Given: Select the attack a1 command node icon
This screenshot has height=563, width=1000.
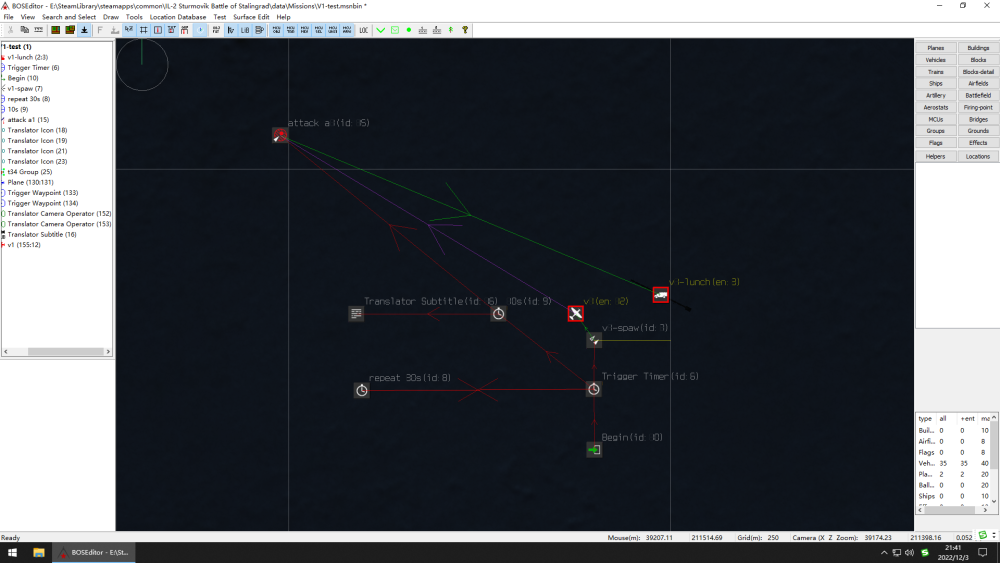Looking at the screenshot, I should point(280,135).
